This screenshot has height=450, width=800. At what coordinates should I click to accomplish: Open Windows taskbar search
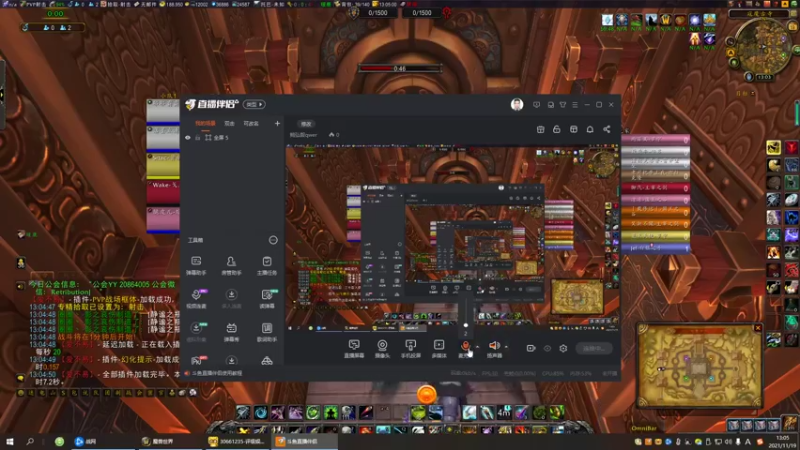coord(30,442)
